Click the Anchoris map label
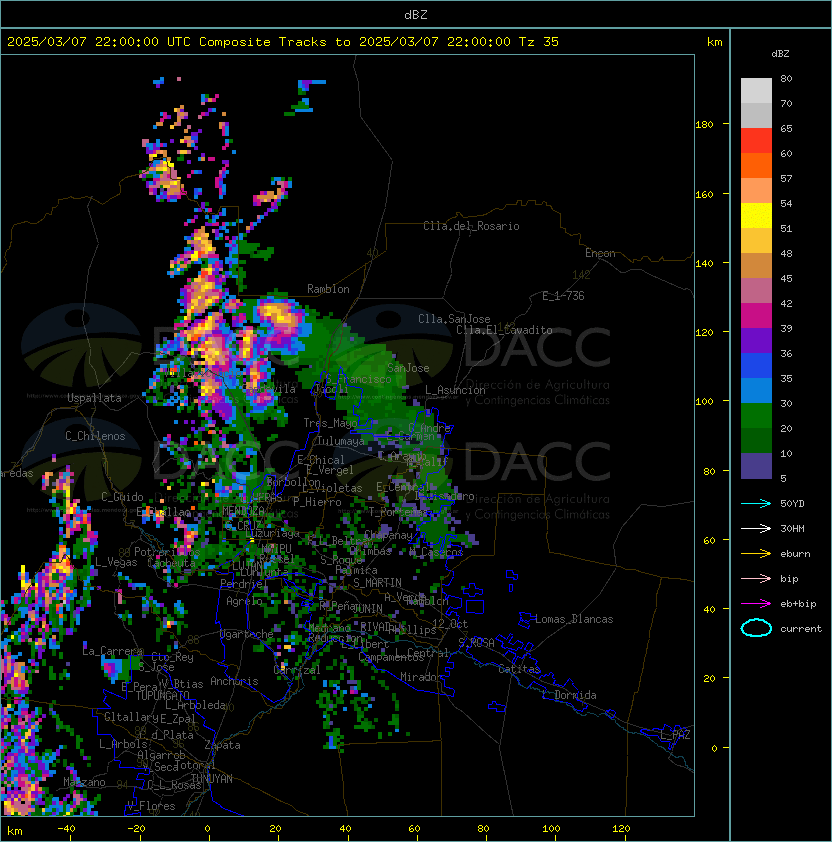 tap(234, 681)
